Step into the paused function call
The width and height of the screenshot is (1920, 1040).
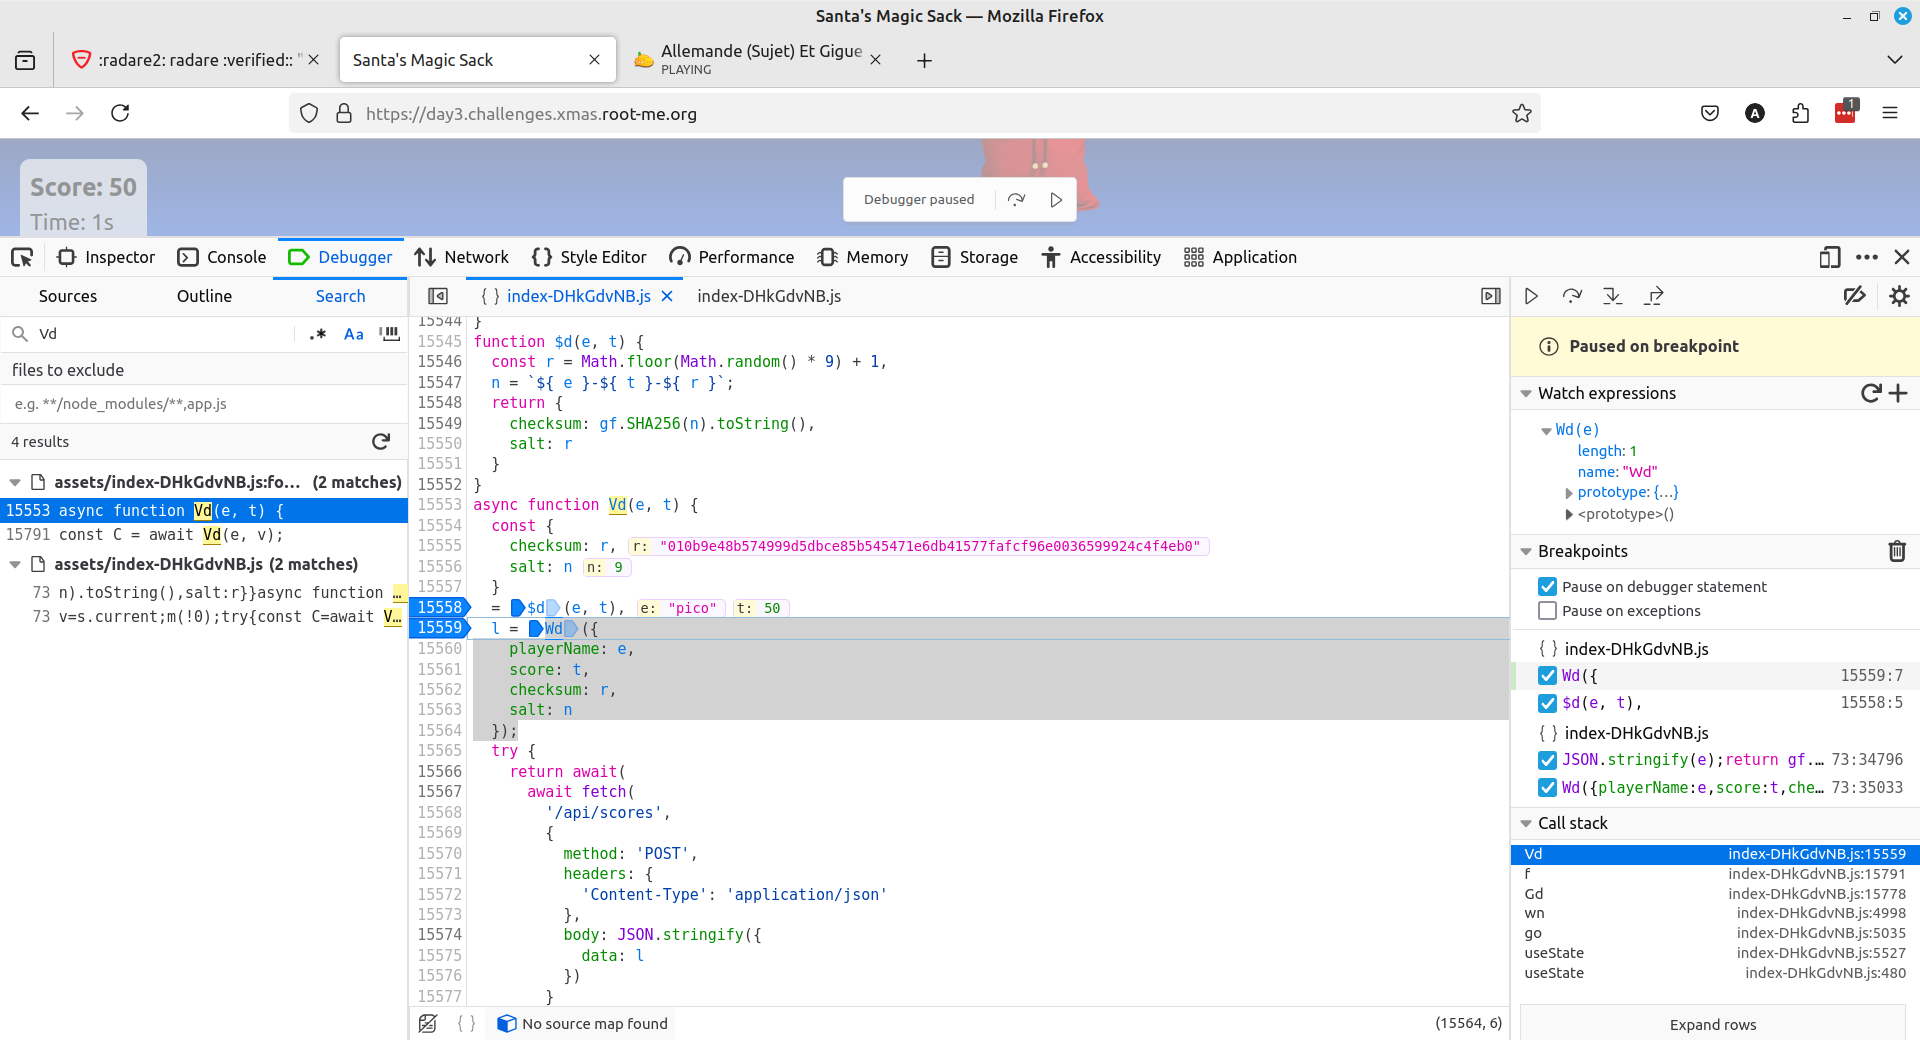point(1611,296)
